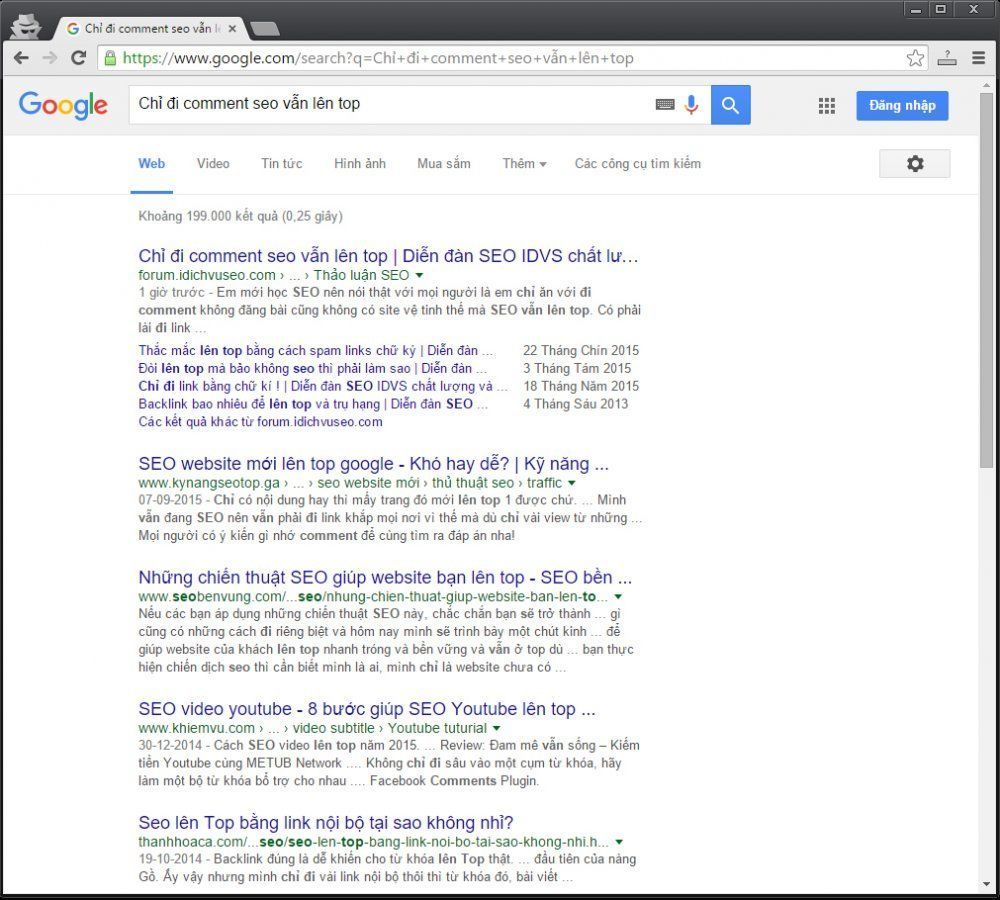Image resolution: width=1000 pixels, height=900 pixels.
Task: Click the Google logo
Action: [63, 105]
